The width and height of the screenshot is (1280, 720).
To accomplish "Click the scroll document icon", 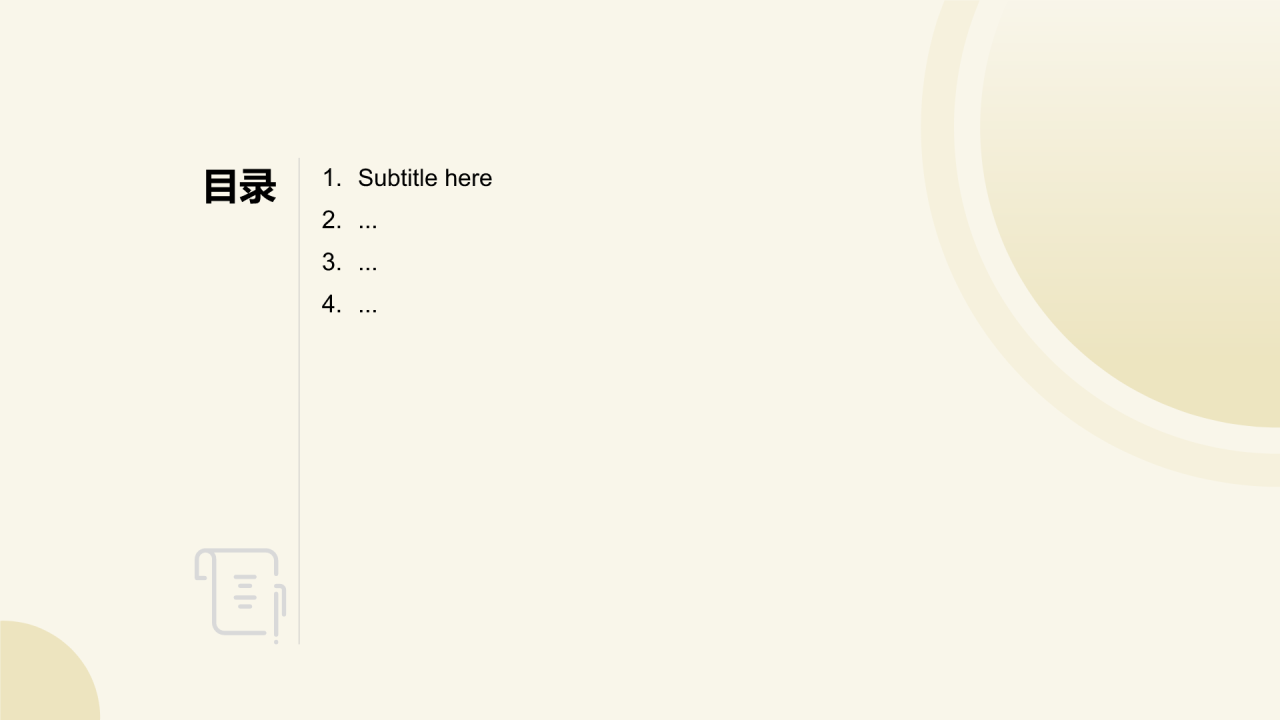I will [x=240, y=595].
